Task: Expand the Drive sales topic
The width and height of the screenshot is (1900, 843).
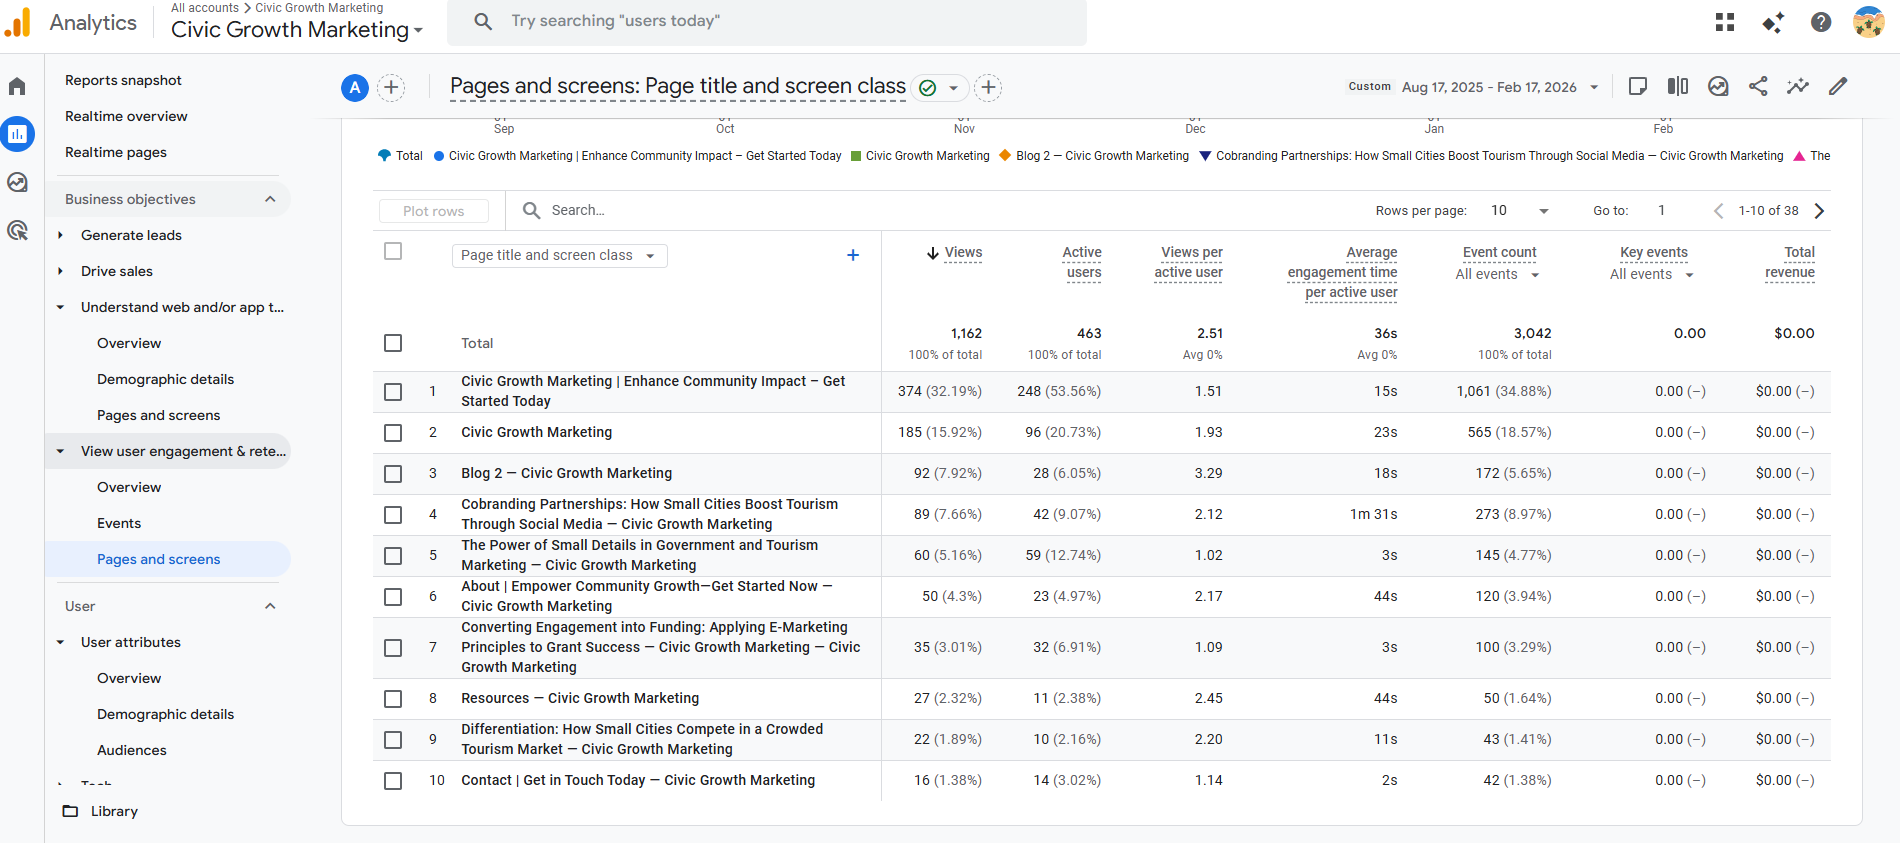Action: pyautogui.click(x=60, y=271)
